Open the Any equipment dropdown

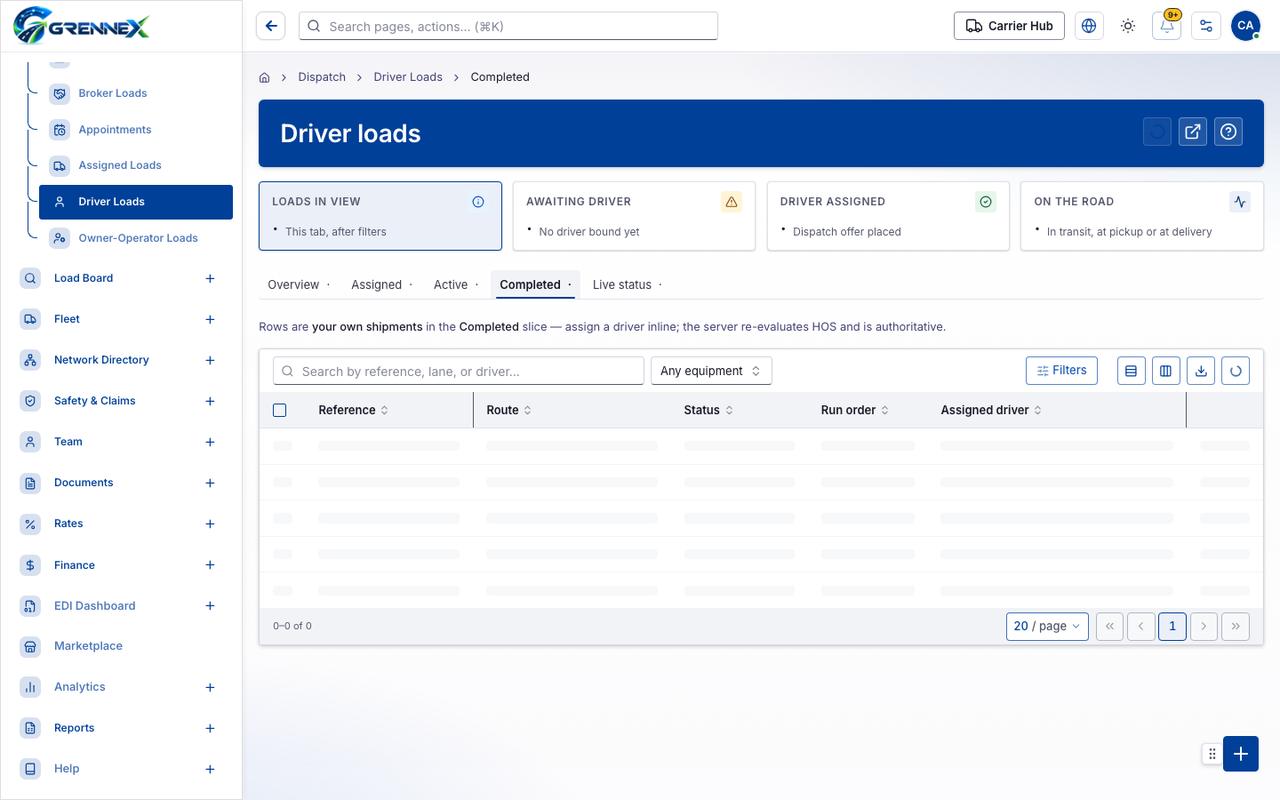(x=711, y=371)
